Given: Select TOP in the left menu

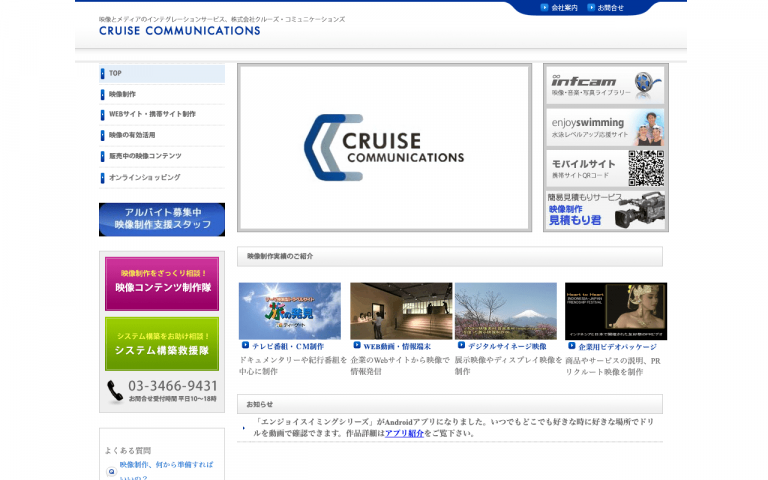Looking at the screenshot, I should (162, 73).
